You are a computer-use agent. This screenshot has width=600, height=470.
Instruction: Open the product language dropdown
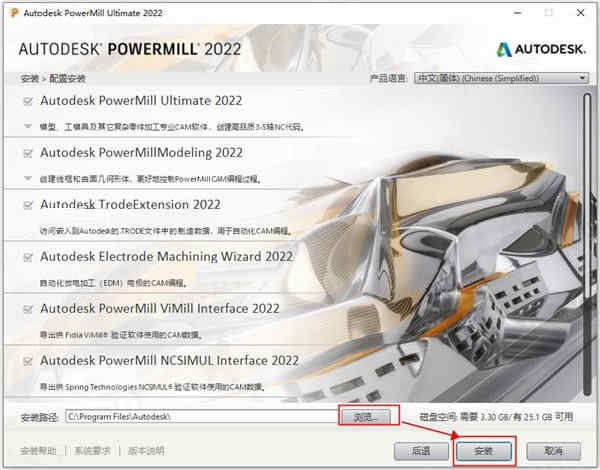pos(501,78)
